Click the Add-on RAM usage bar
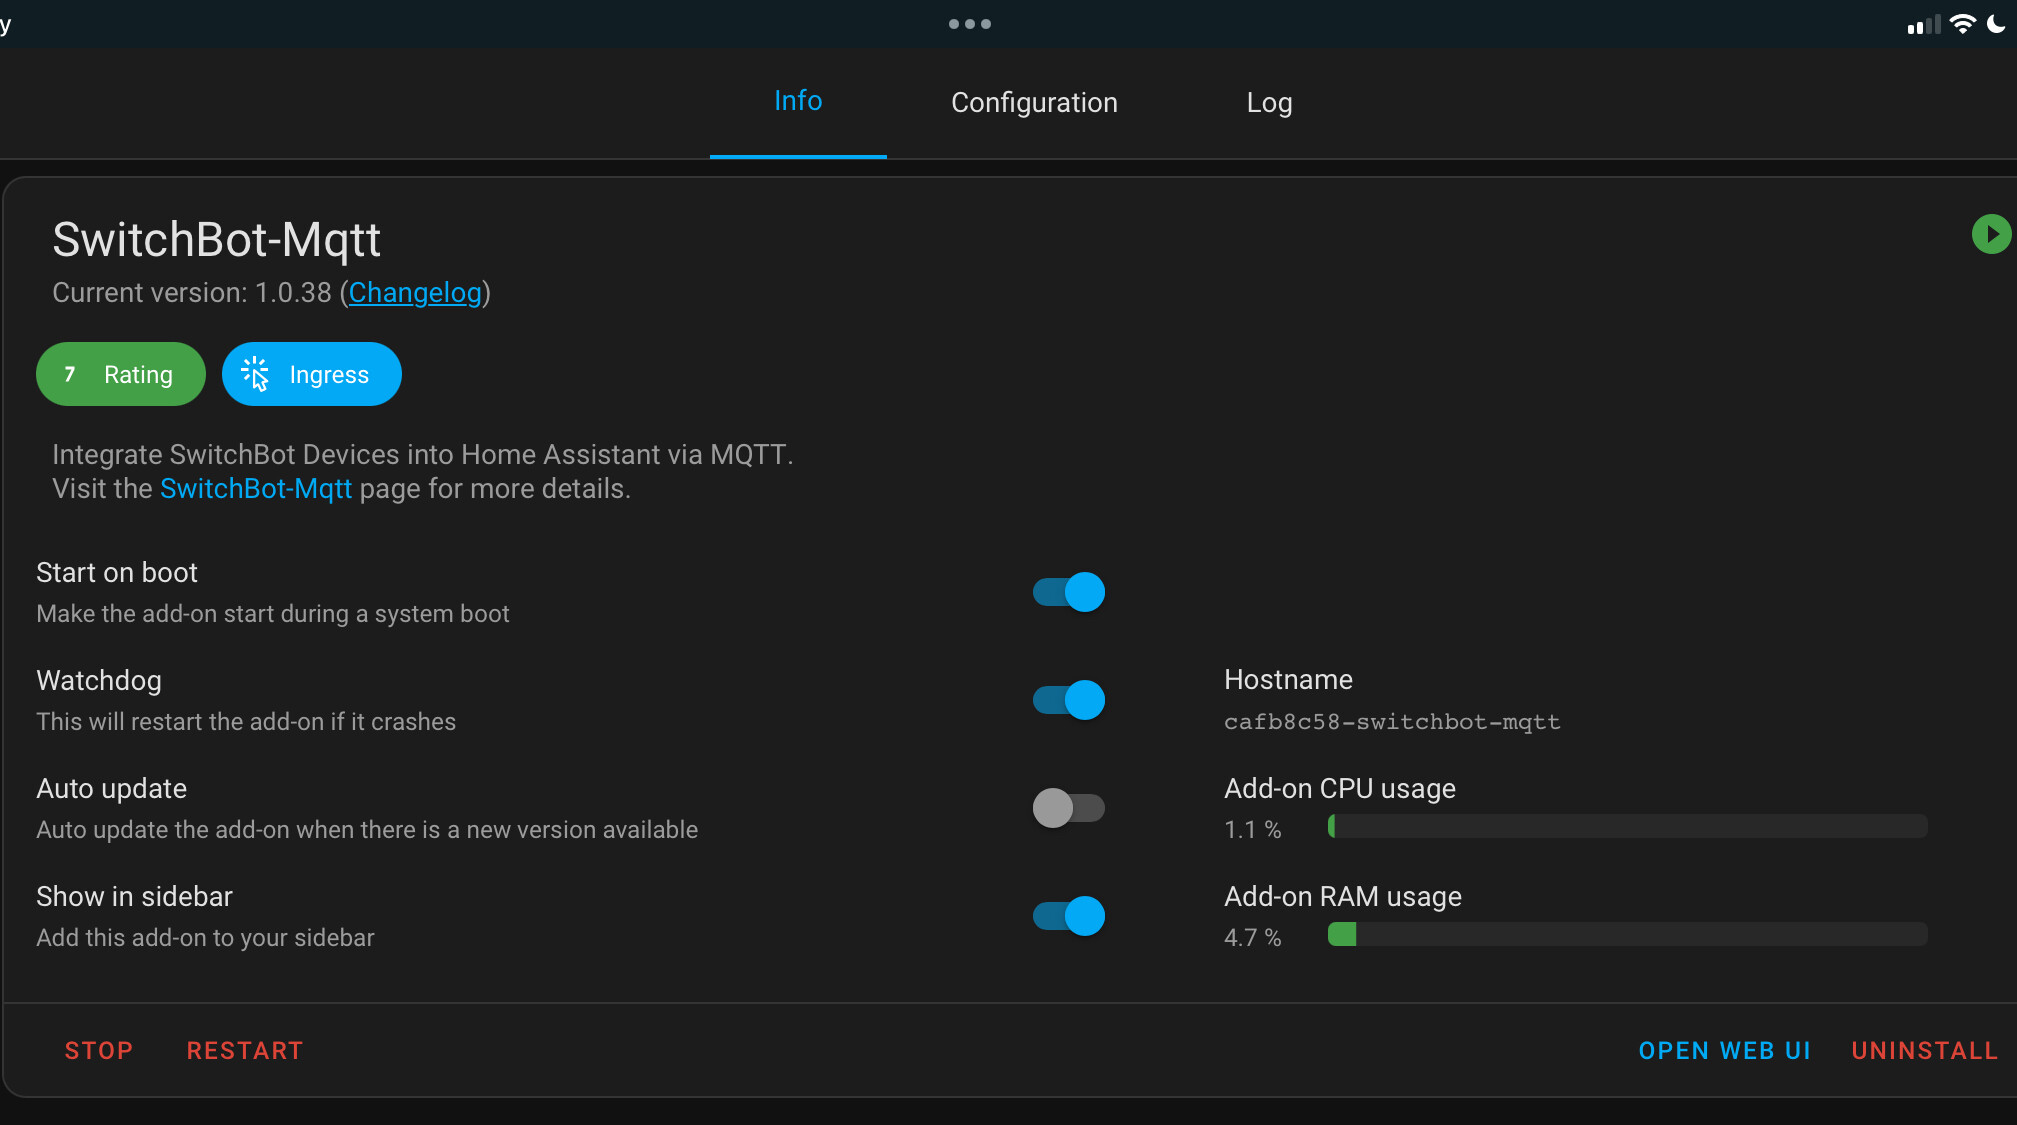This screenshot has width=2017, height=1125. tap(1627, 935)
